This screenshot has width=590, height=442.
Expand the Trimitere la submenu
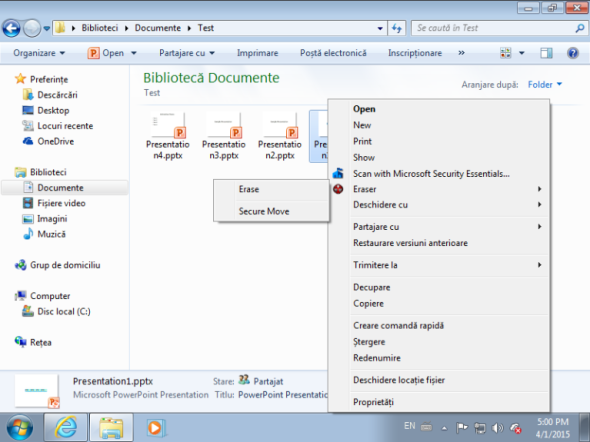pos(439,265)
